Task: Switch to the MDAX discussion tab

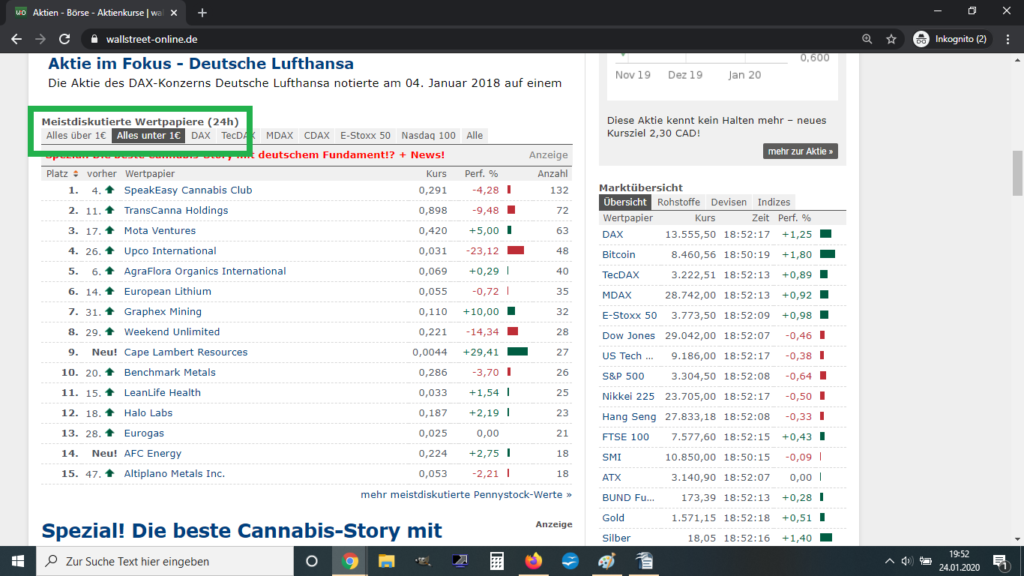Action: [x=280, y=135]
